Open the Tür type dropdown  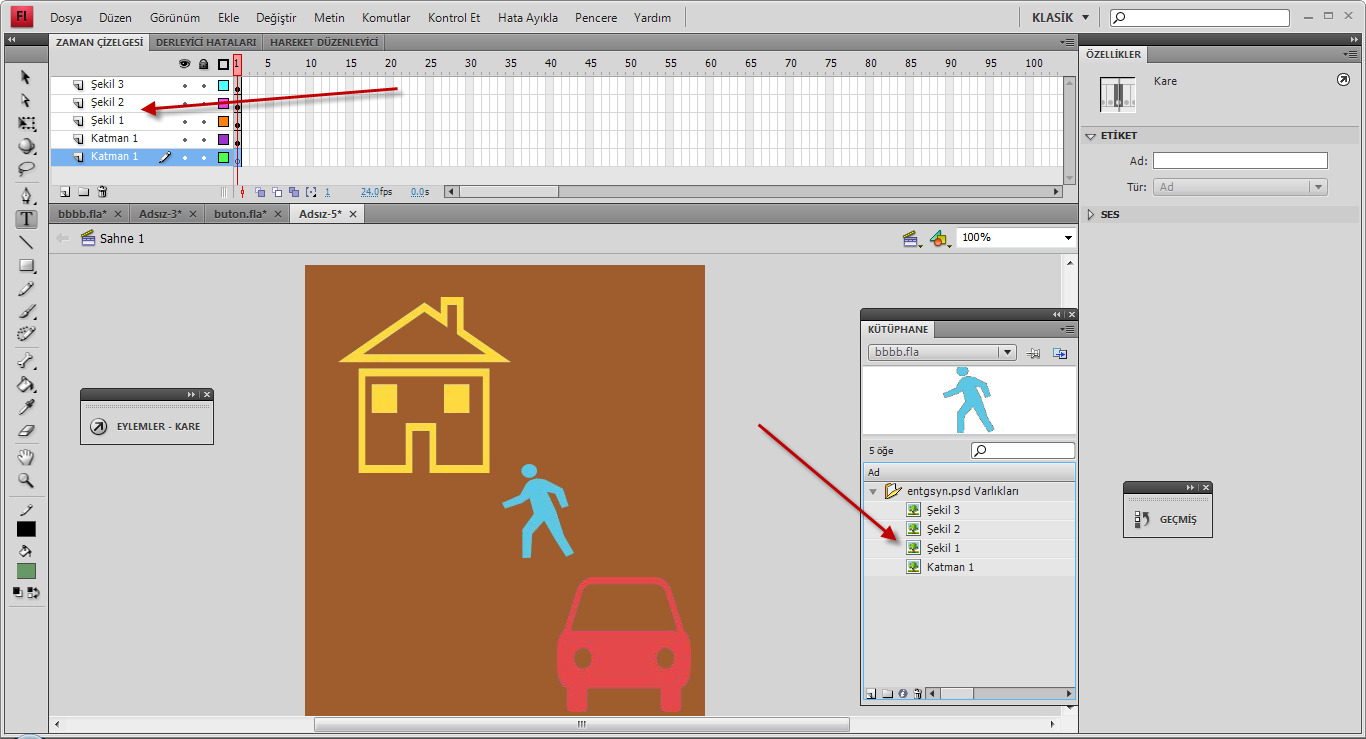point(1240,187)
